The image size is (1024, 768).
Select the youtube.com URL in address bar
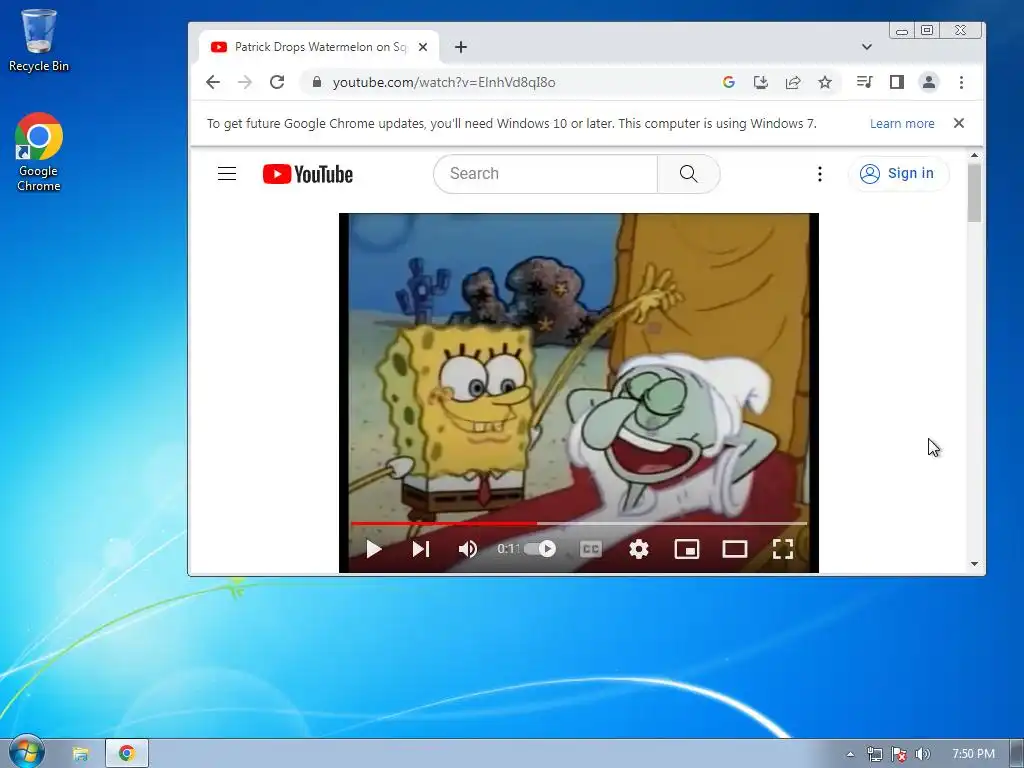tap(444, 82)
